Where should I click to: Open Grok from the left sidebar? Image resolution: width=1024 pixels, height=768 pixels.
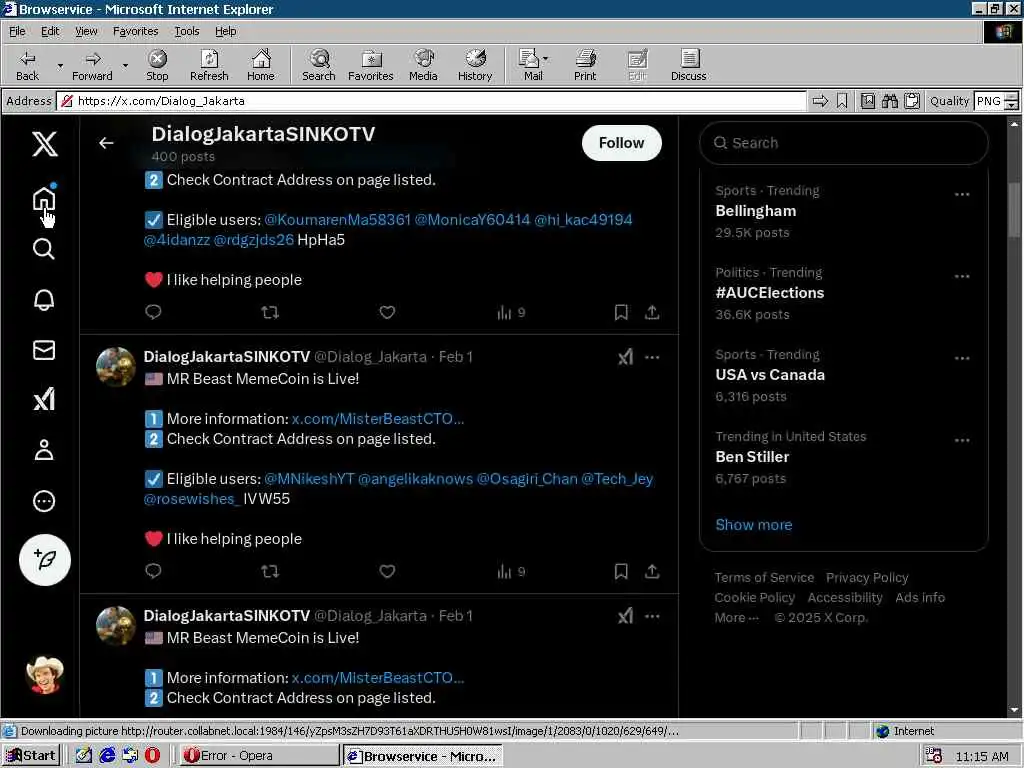tap(44, 400)
